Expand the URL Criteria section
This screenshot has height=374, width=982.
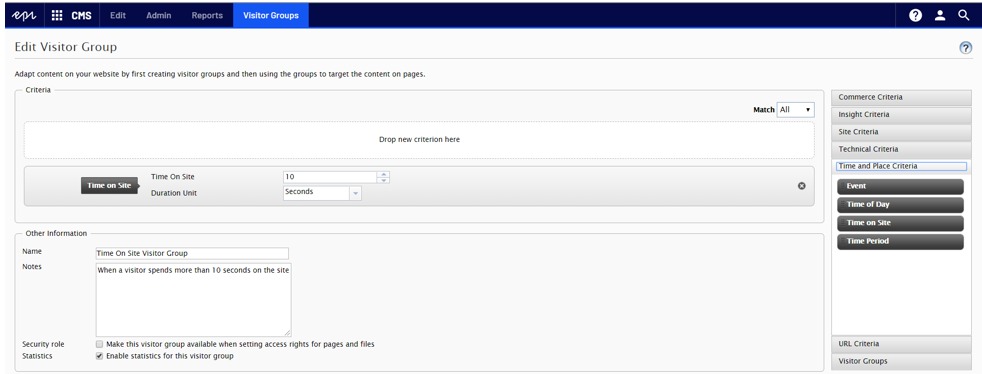pyautogui.click(x=901, y=344)
